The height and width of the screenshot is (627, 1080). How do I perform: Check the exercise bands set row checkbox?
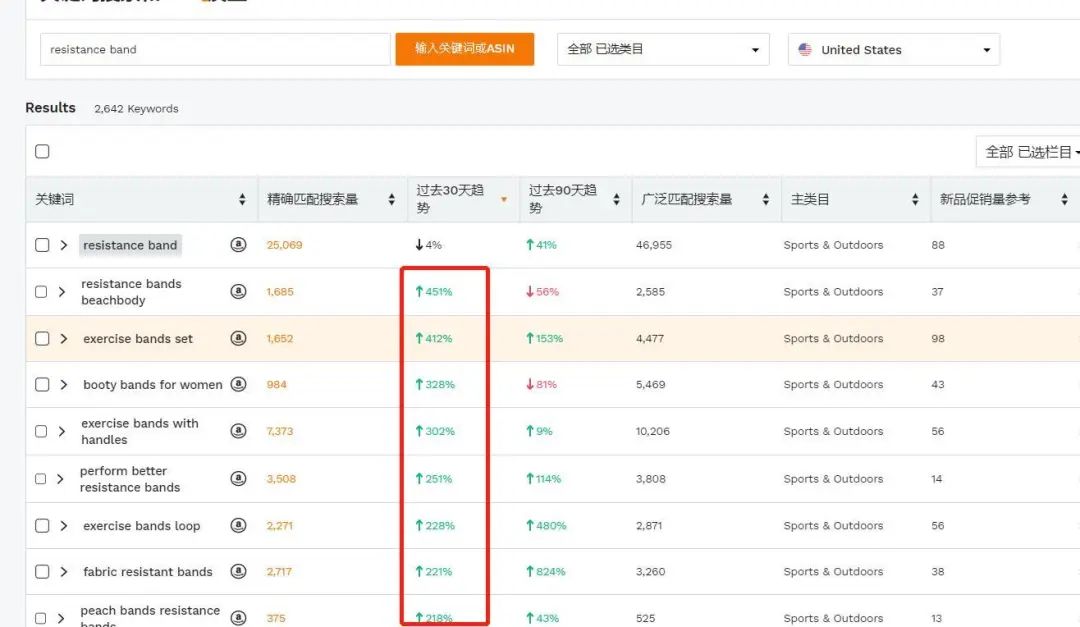(x=42, y=339)
